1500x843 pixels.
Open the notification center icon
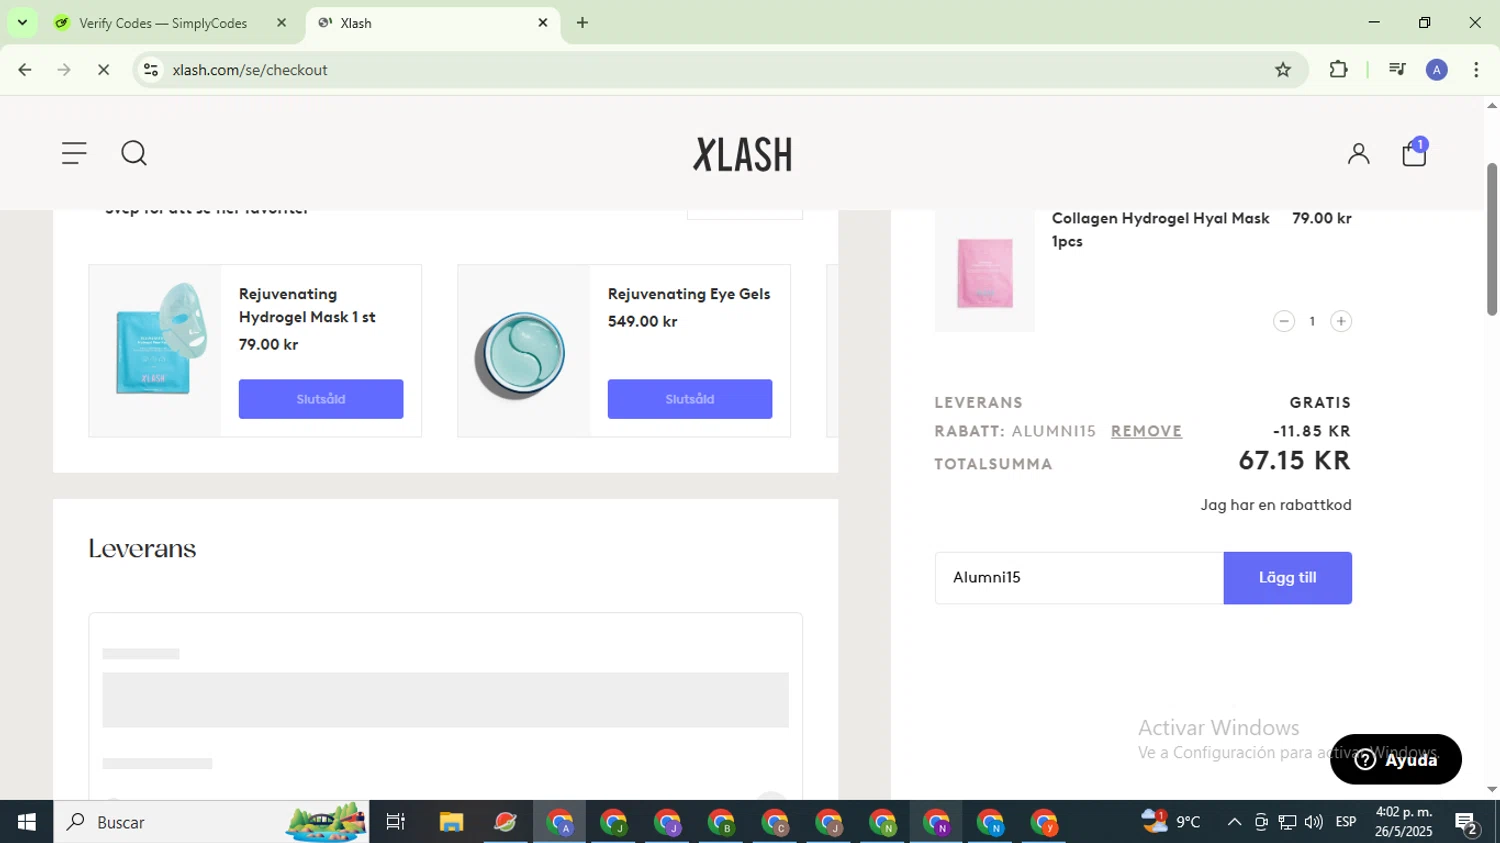1467,823
